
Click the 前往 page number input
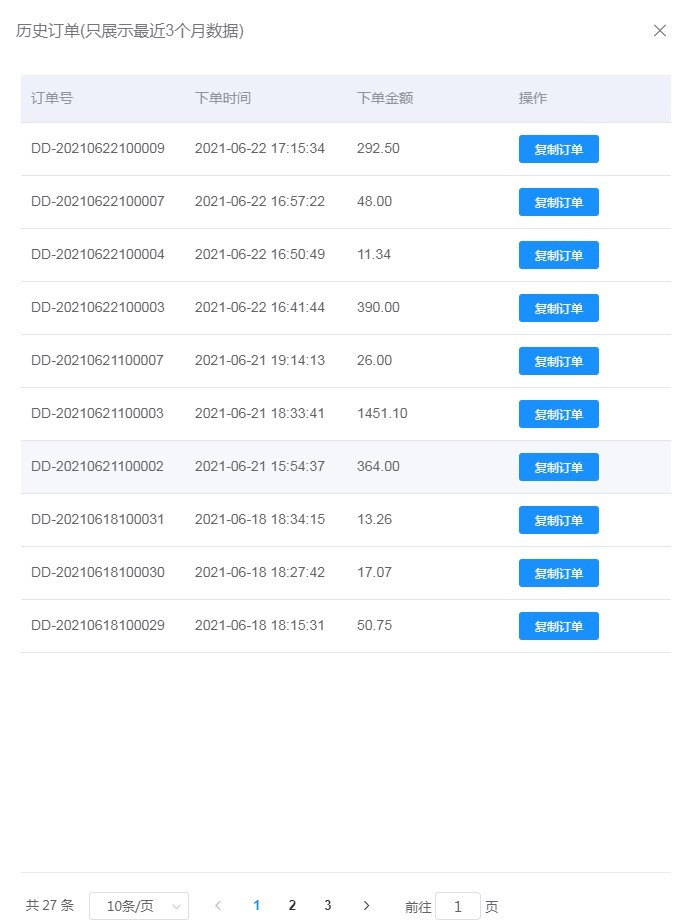click(x=458, y=907)
